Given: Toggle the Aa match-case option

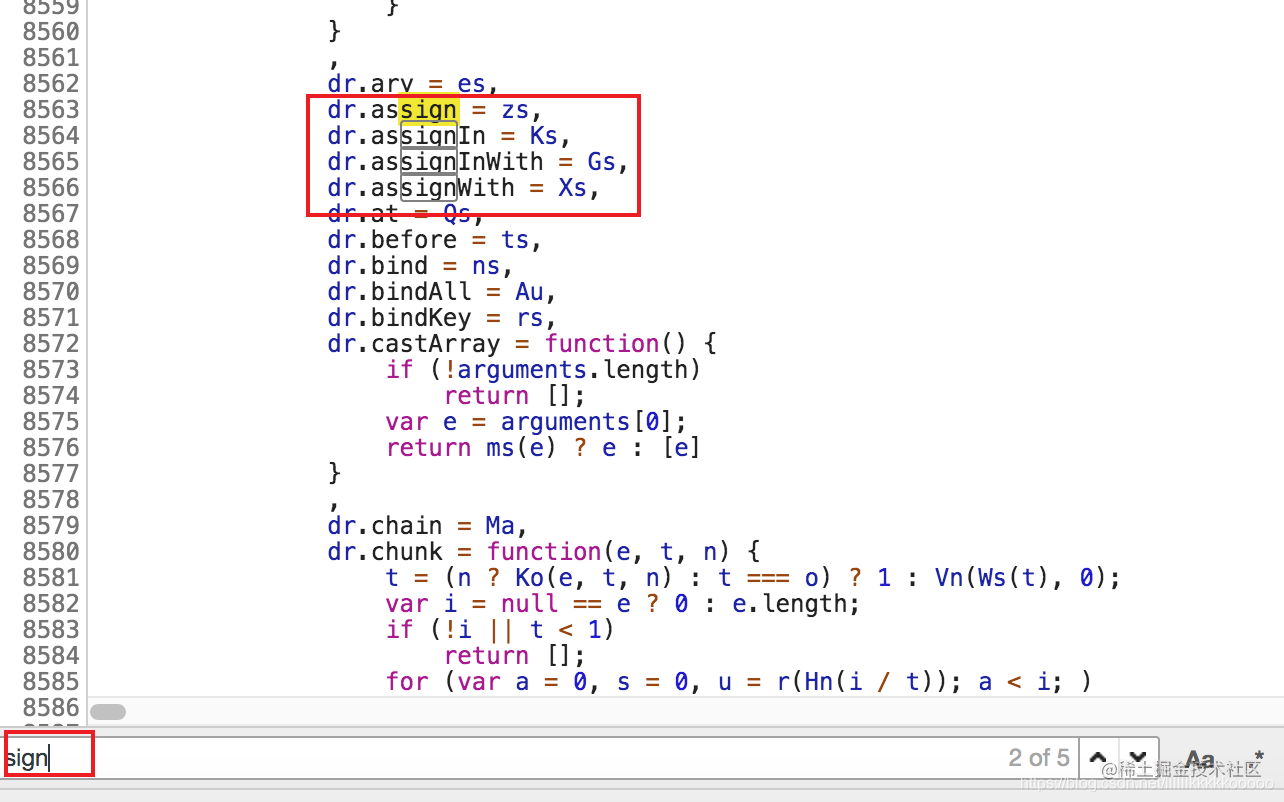Looking at the screenshot, I should tap(1200, 759).
